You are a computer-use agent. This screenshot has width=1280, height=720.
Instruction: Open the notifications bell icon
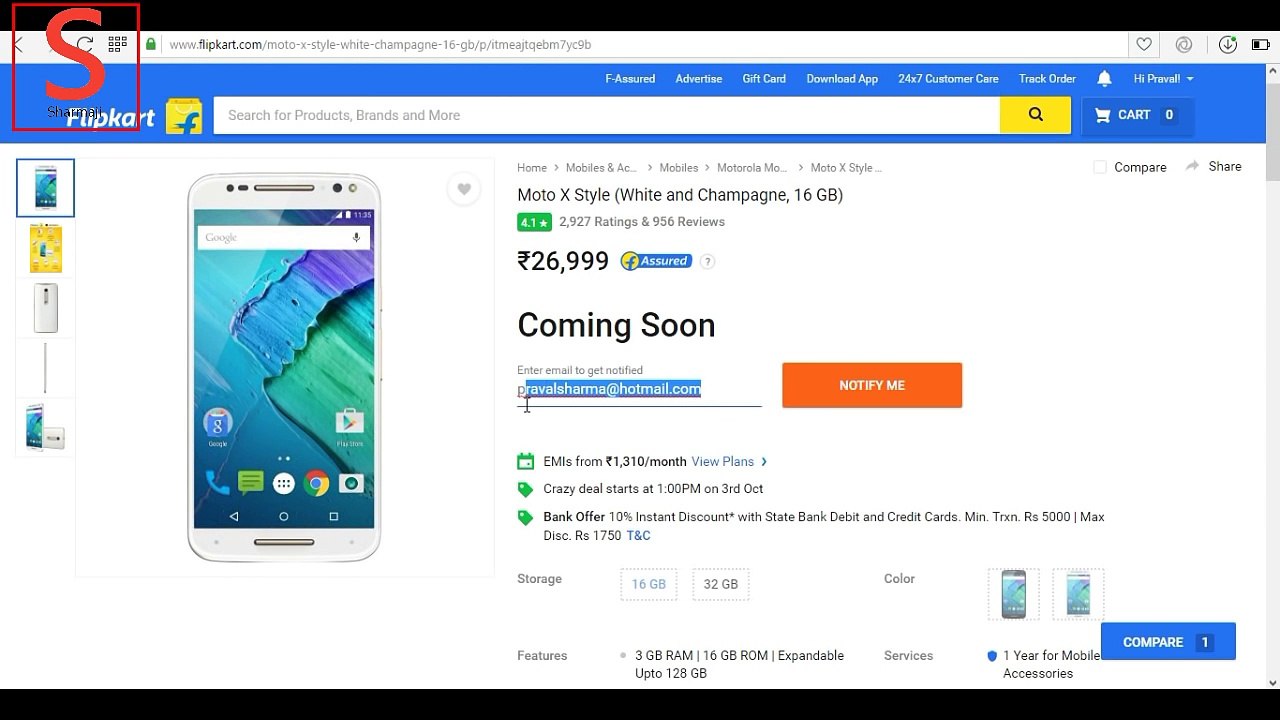pyautogui.click(x=1104, y=78)
